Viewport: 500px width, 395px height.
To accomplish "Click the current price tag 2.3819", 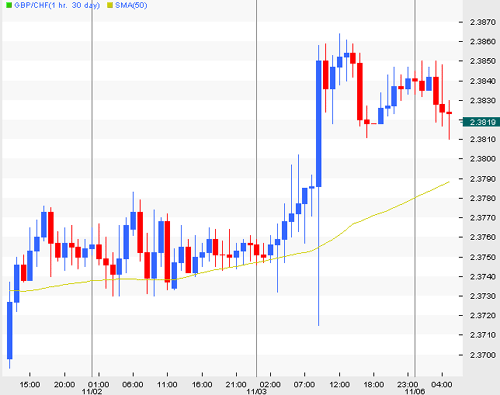I will 482,122.
